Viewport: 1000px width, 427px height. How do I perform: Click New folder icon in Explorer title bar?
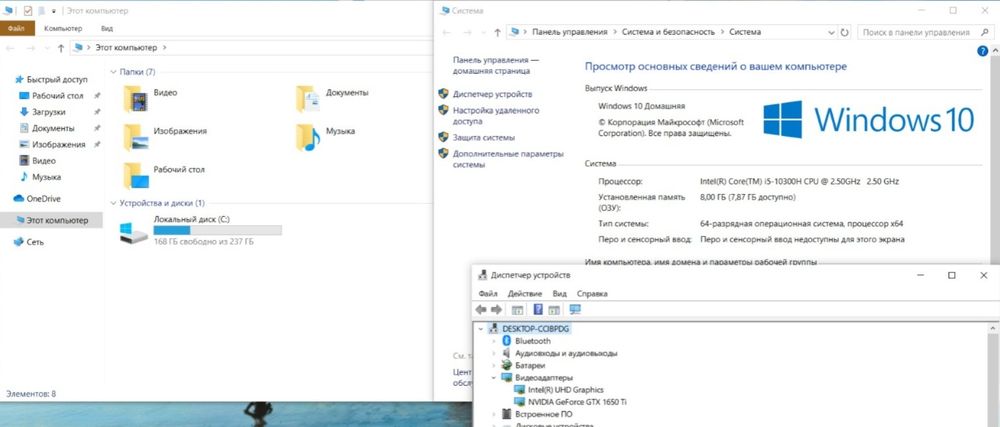[x=42, y=11]
